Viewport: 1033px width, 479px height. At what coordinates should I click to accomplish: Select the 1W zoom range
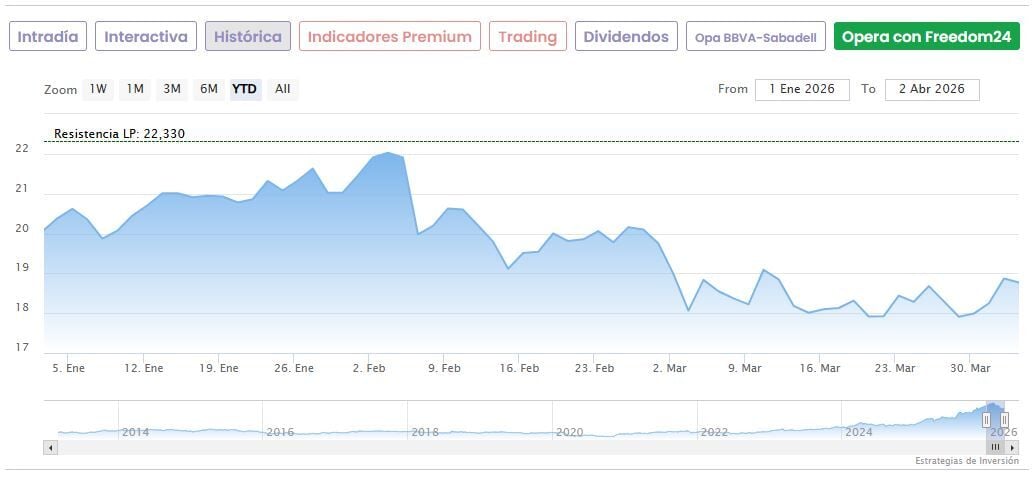click(98, 89)
